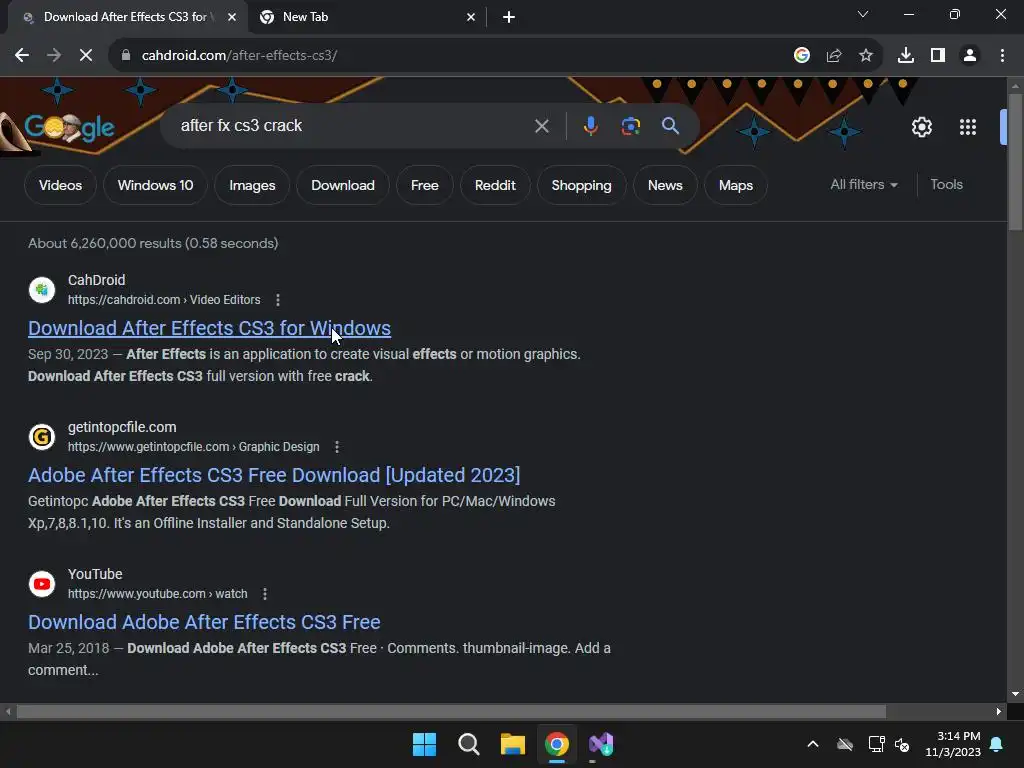Open the Windows Start menu
The width and height of the screenshot is (1024, 768).
[x=424, y=744]
